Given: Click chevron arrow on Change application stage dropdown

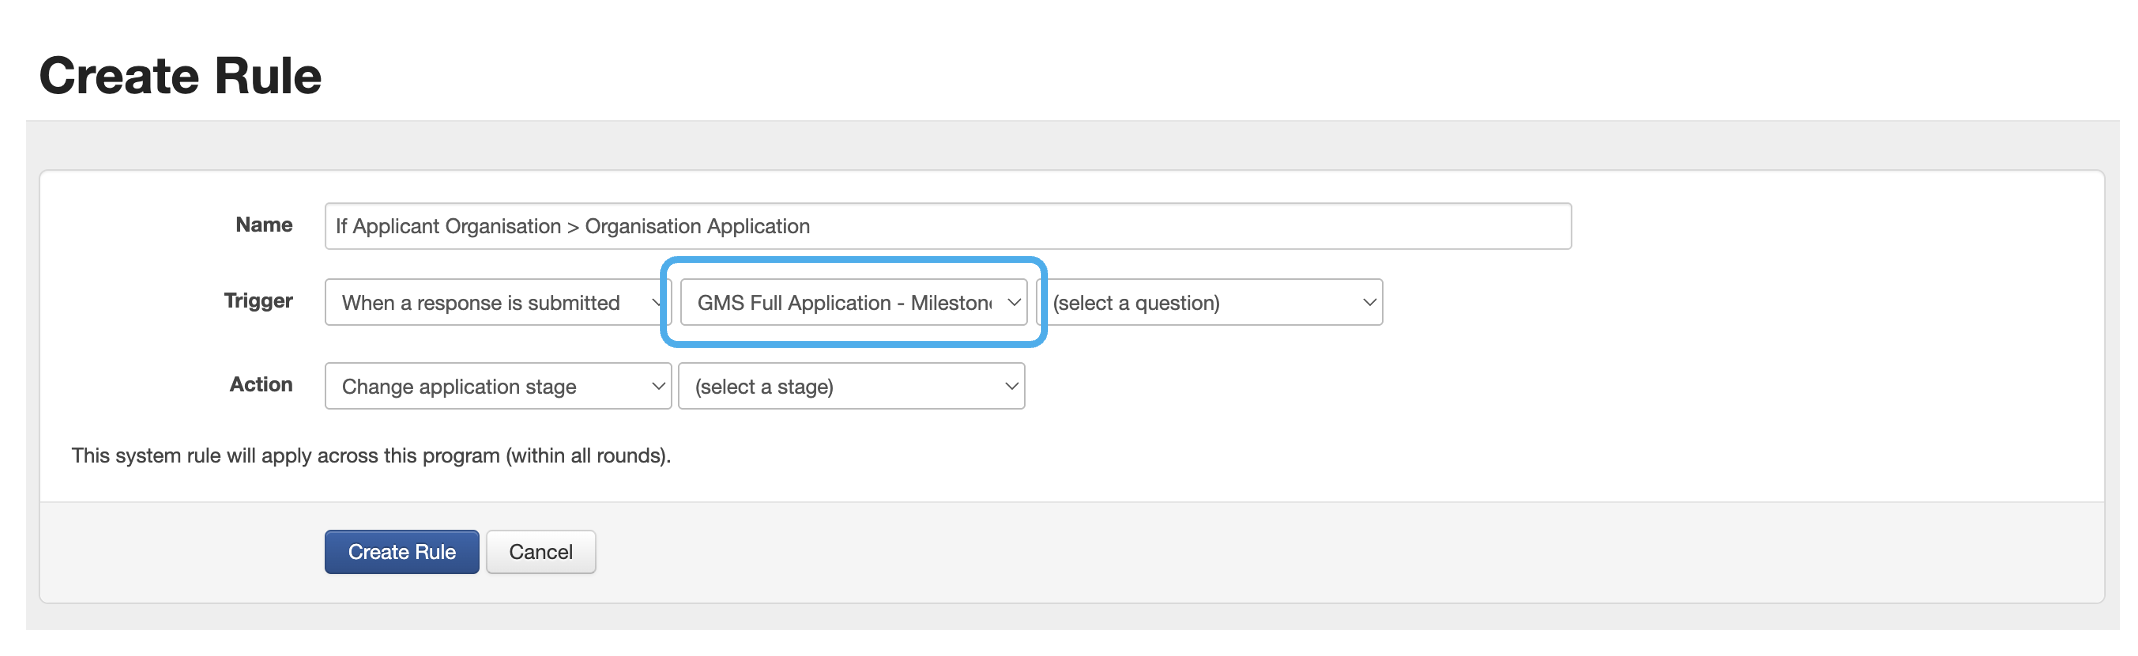Looking at the screenshot, I should click(x=657, y=386).
